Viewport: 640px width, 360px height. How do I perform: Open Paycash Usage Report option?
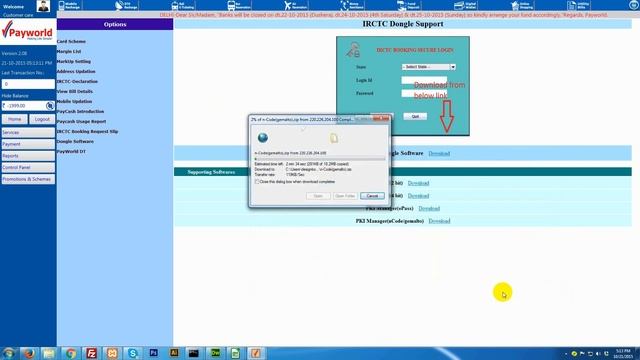click(x=82, y=122)
